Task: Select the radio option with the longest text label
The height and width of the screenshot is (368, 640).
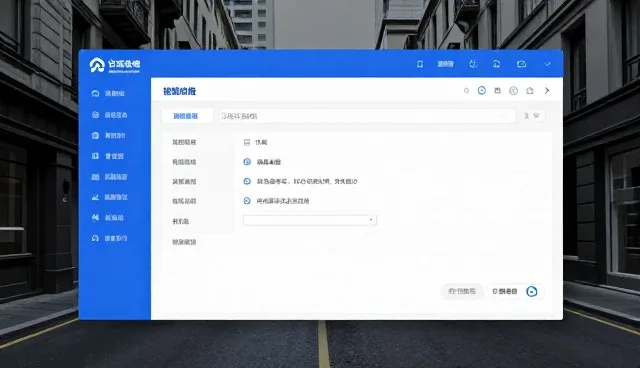Action: pos(247,182)
